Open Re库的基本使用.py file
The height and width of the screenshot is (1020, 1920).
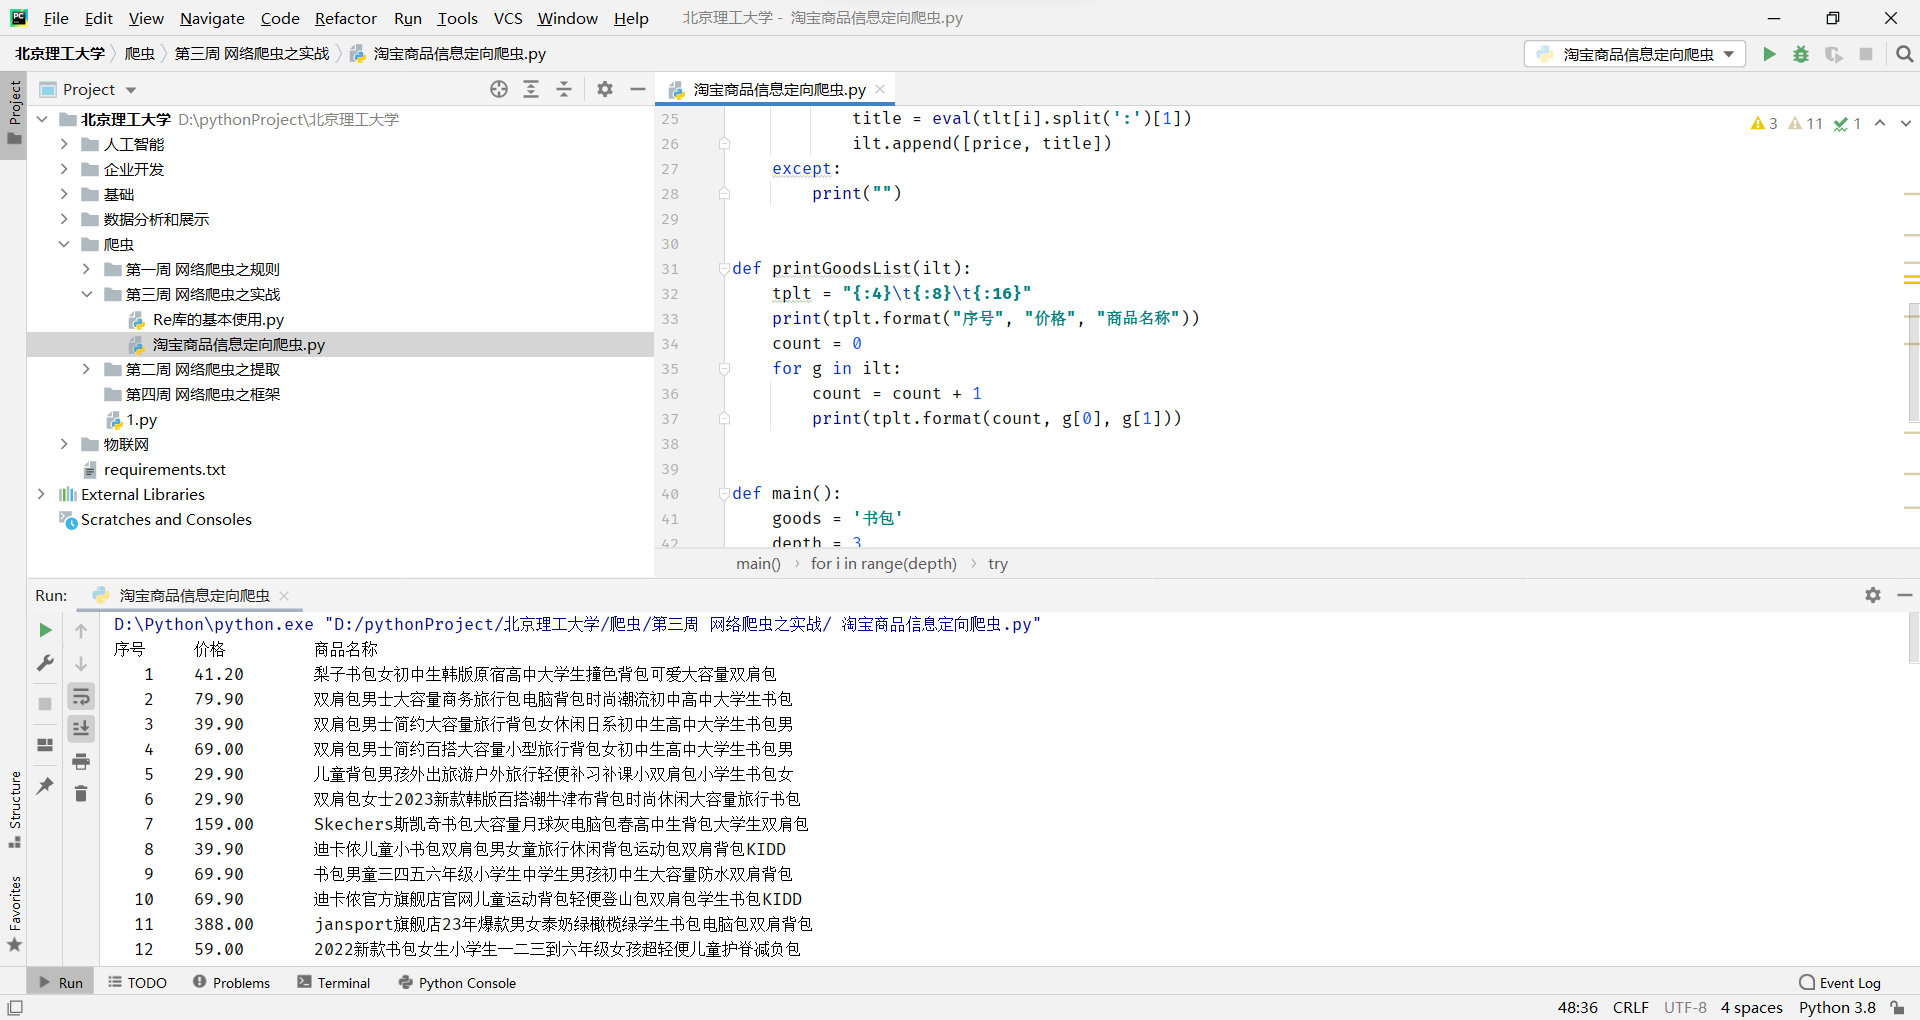[218, 319]
